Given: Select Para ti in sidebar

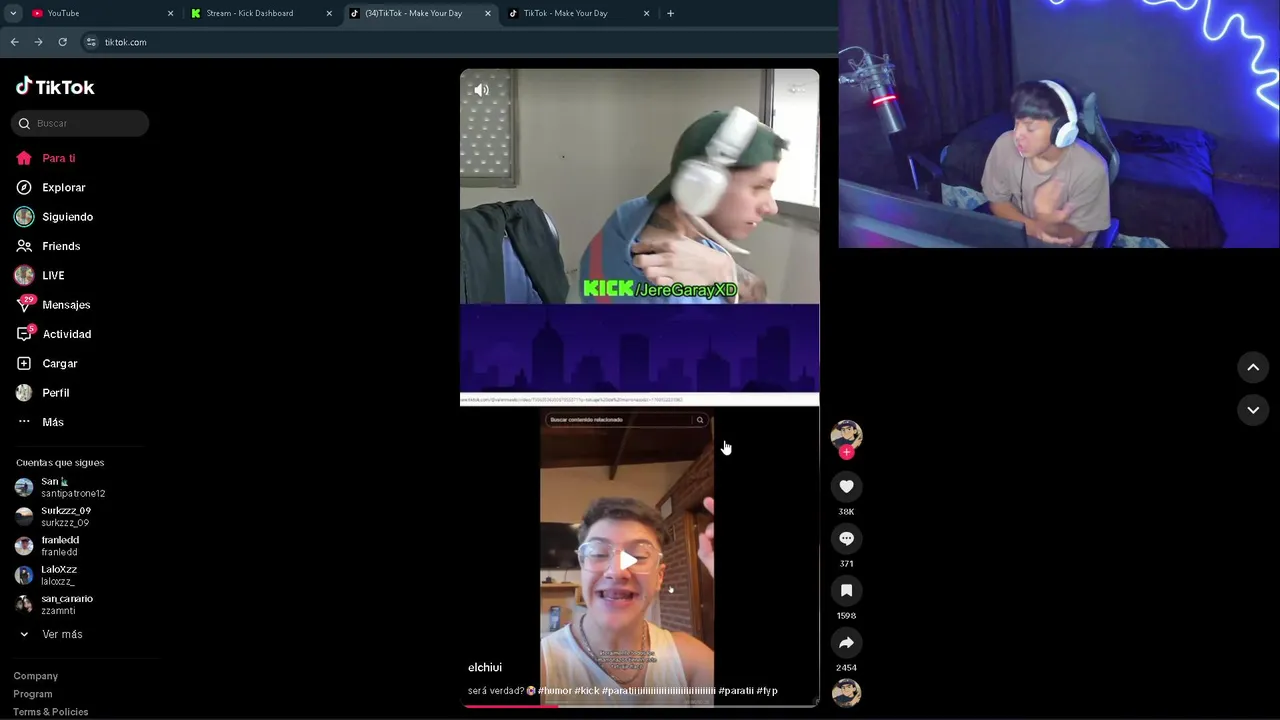Looking at the screenshot, I should pyautogui.click(x=58, y=158).
